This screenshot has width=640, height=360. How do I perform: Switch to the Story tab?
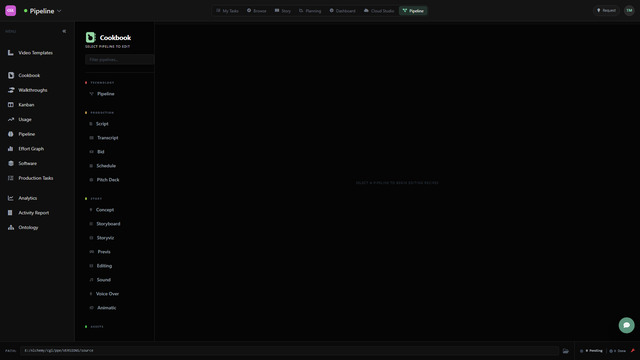coord(282,11)
